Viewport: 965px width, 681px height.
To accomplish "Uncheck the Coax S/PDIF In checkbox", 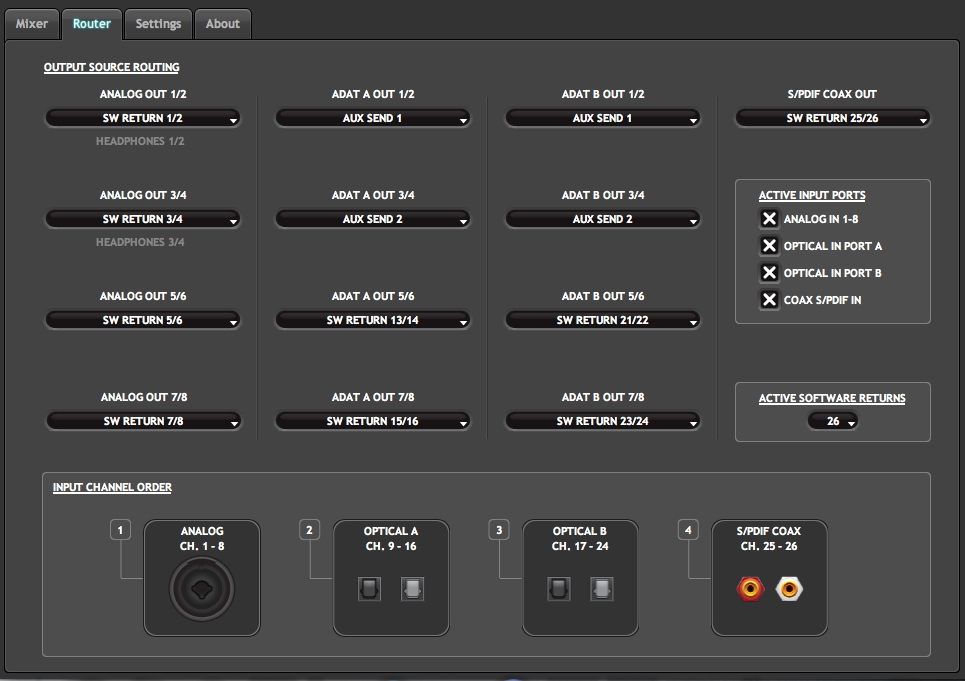I will (x=769, y=300).
